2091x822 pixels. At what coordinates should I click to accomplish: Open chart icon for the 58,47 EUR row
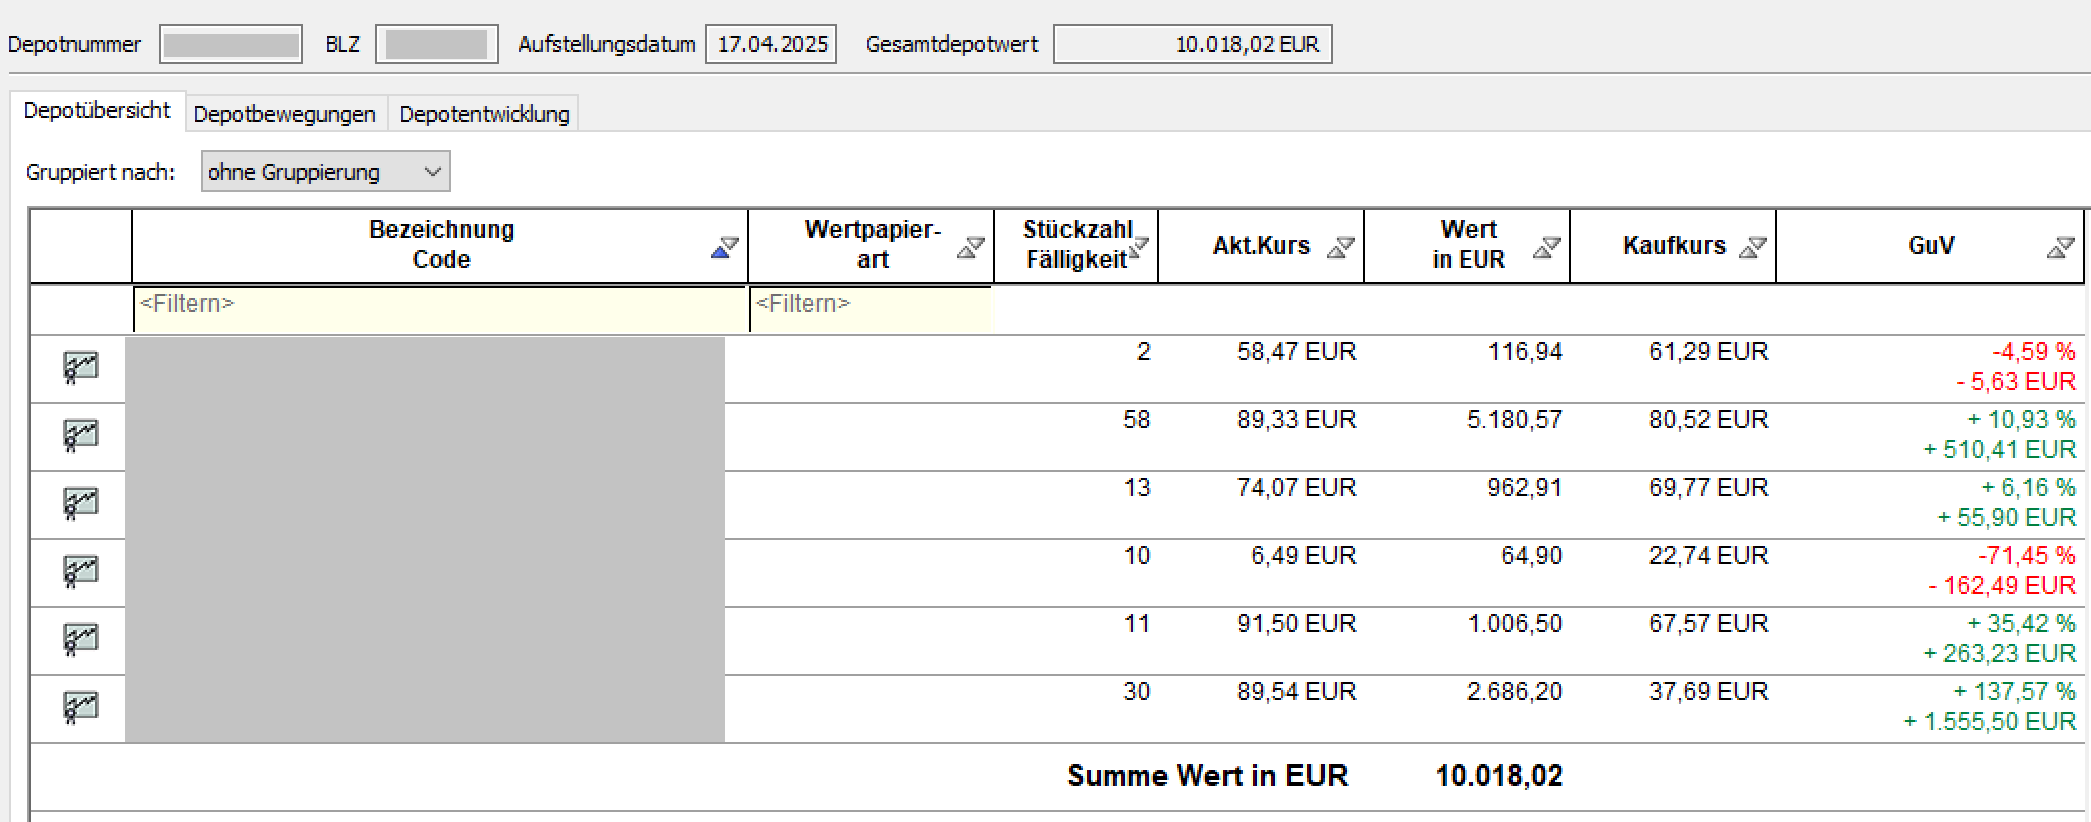(80, 367)
